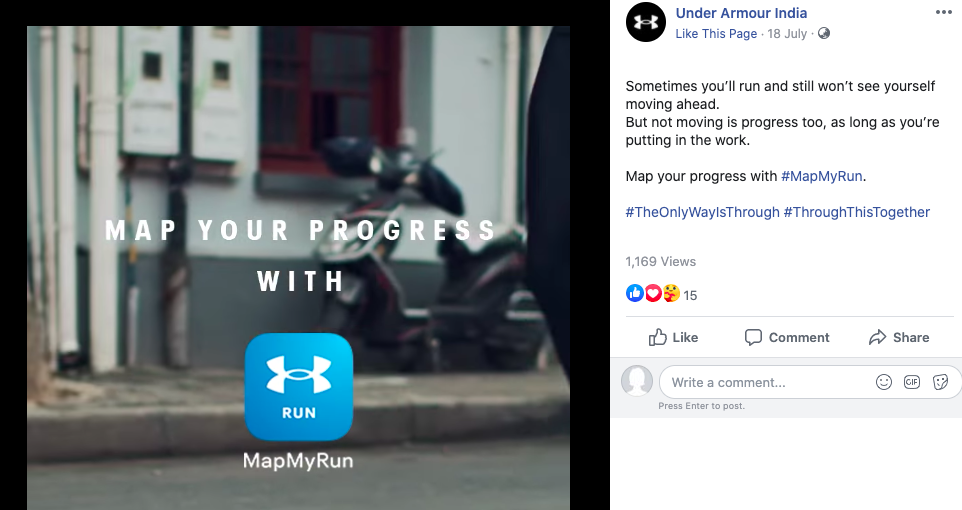Open the sticker picker icon

point(941,382)
